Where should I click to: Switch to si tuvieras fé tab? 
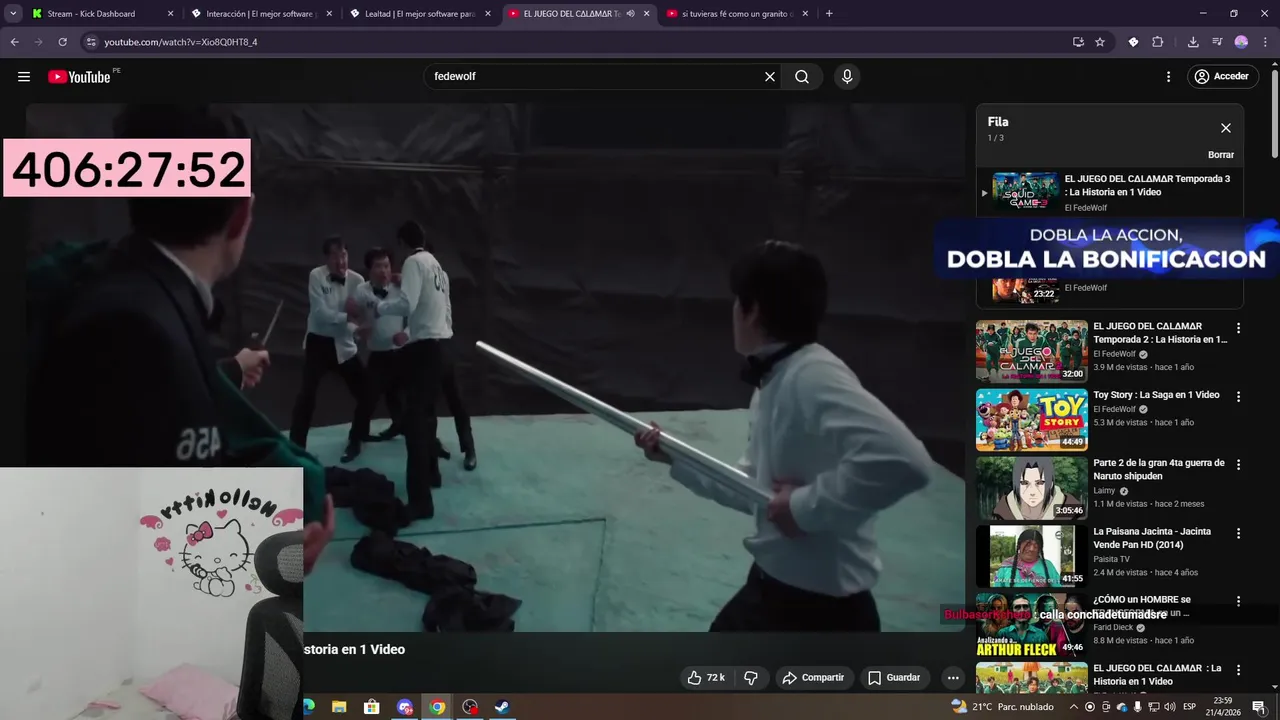[737, 14]
